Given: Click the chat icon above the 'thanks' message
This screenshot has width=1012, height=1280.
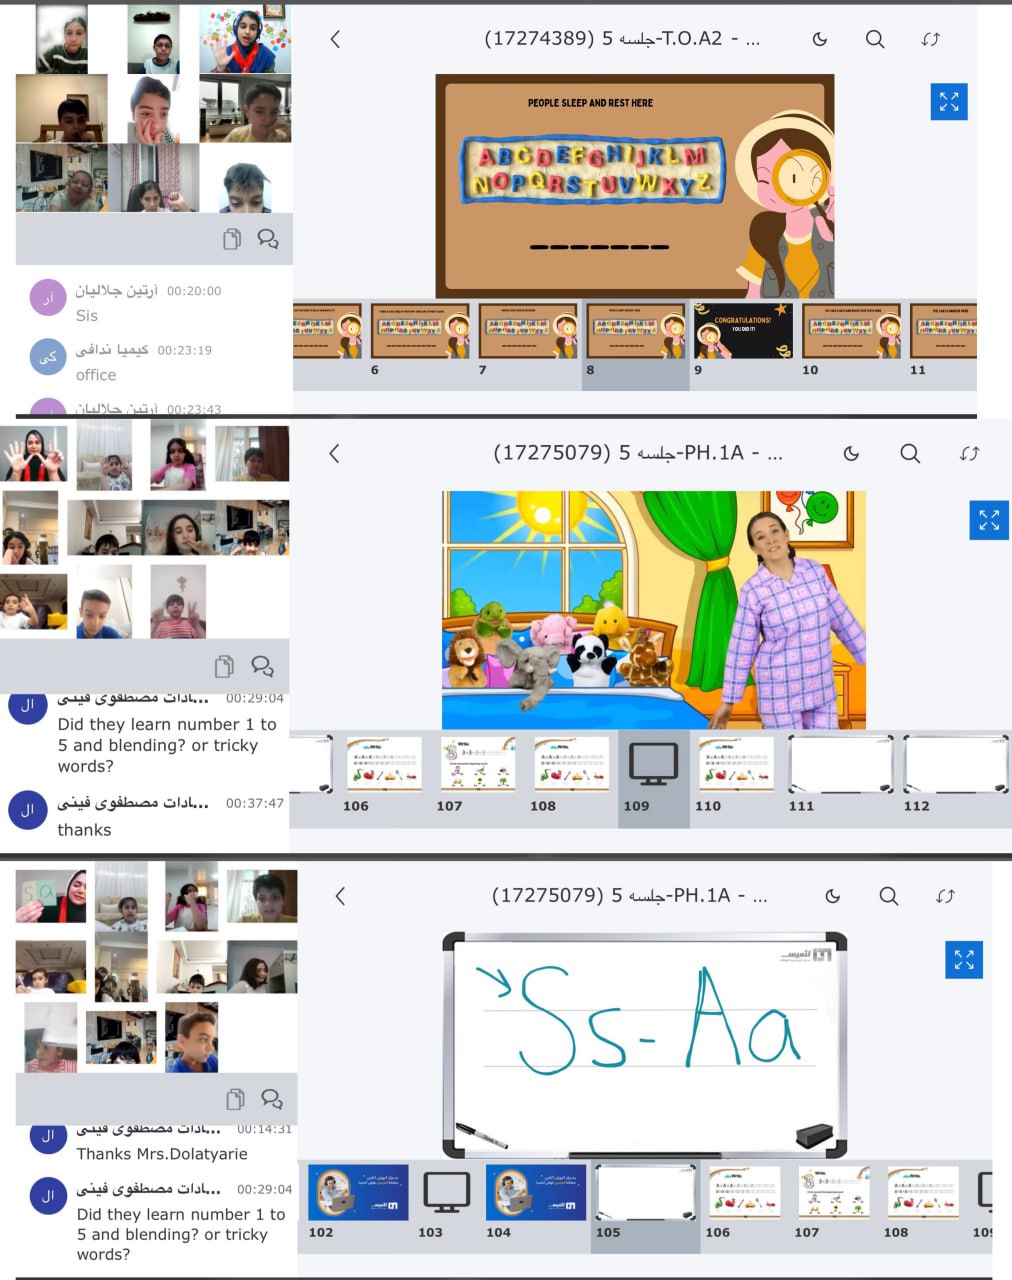Looking at the screenshot, I should point(263,666).
